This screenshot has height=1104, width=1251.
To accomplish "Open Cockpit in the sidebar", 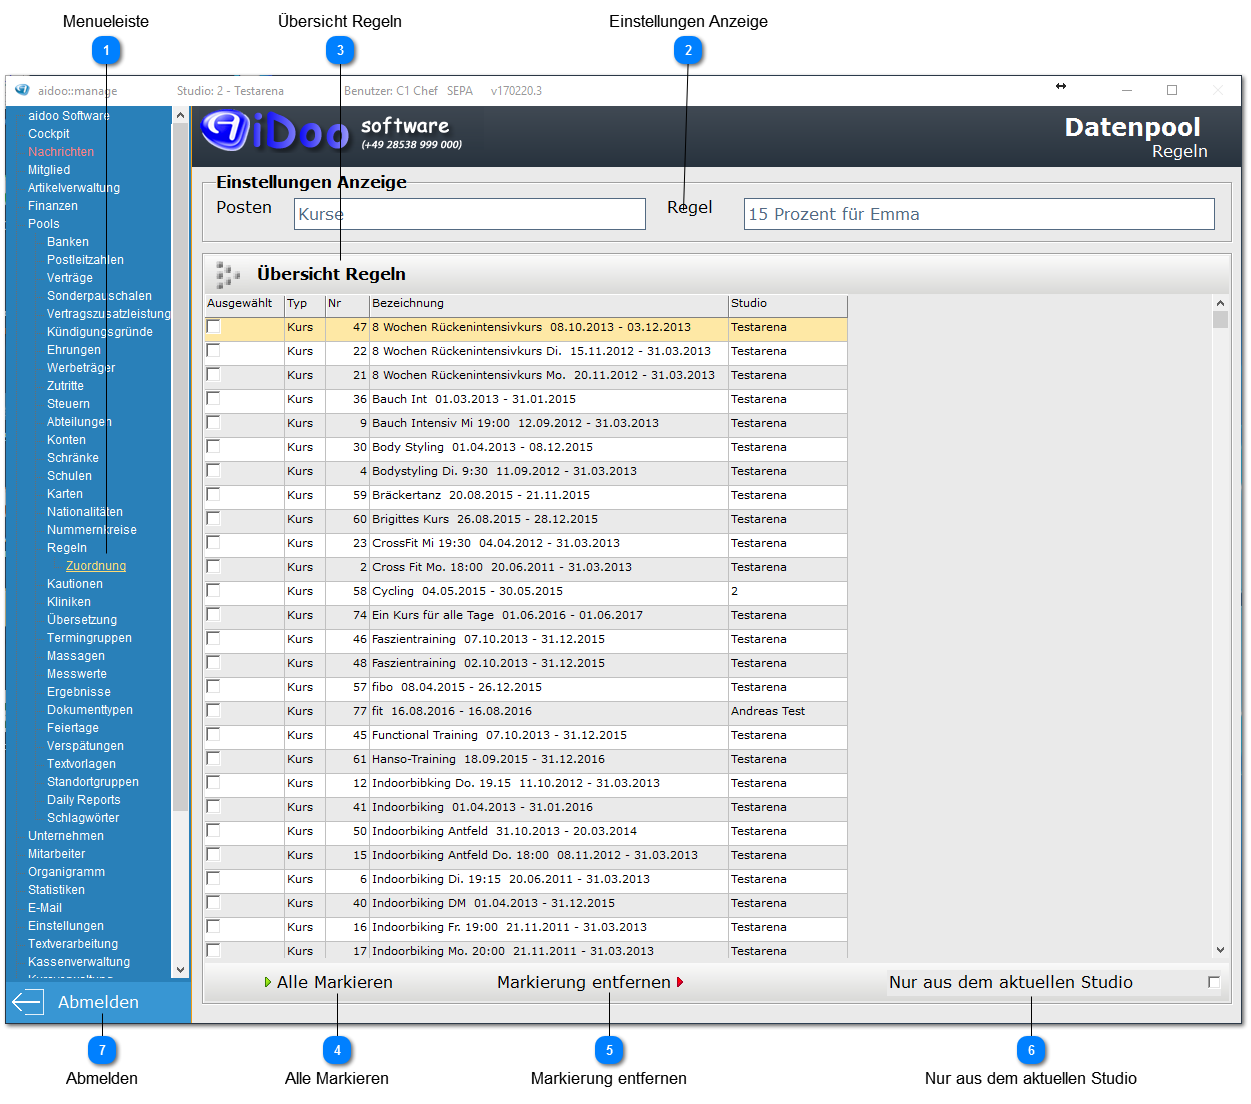I will [x=49, y=134].
